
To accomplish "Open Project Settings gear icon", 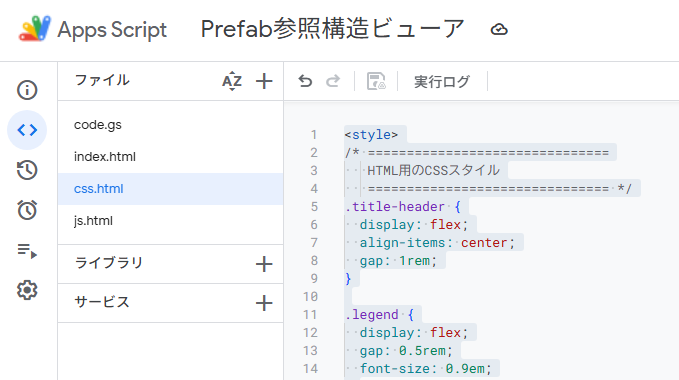I will tap(27, 290).
